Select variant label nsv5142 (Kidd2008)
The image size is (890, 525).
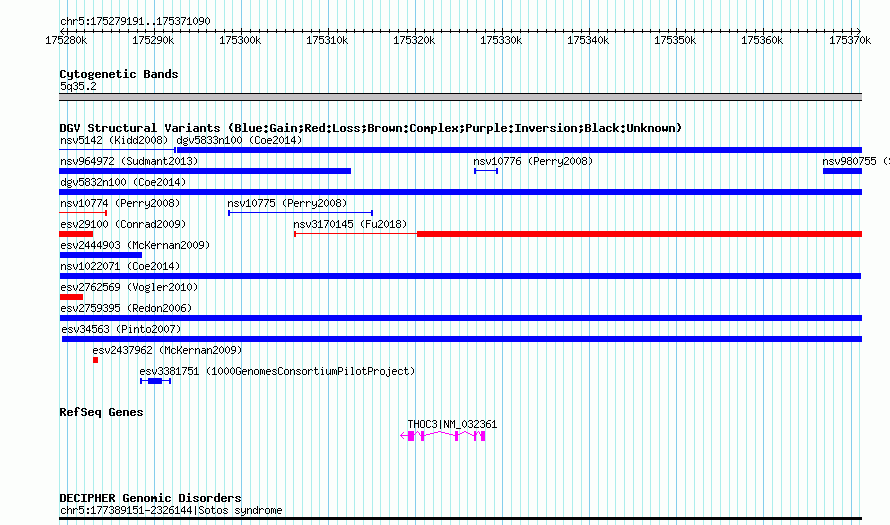point(114,140)
